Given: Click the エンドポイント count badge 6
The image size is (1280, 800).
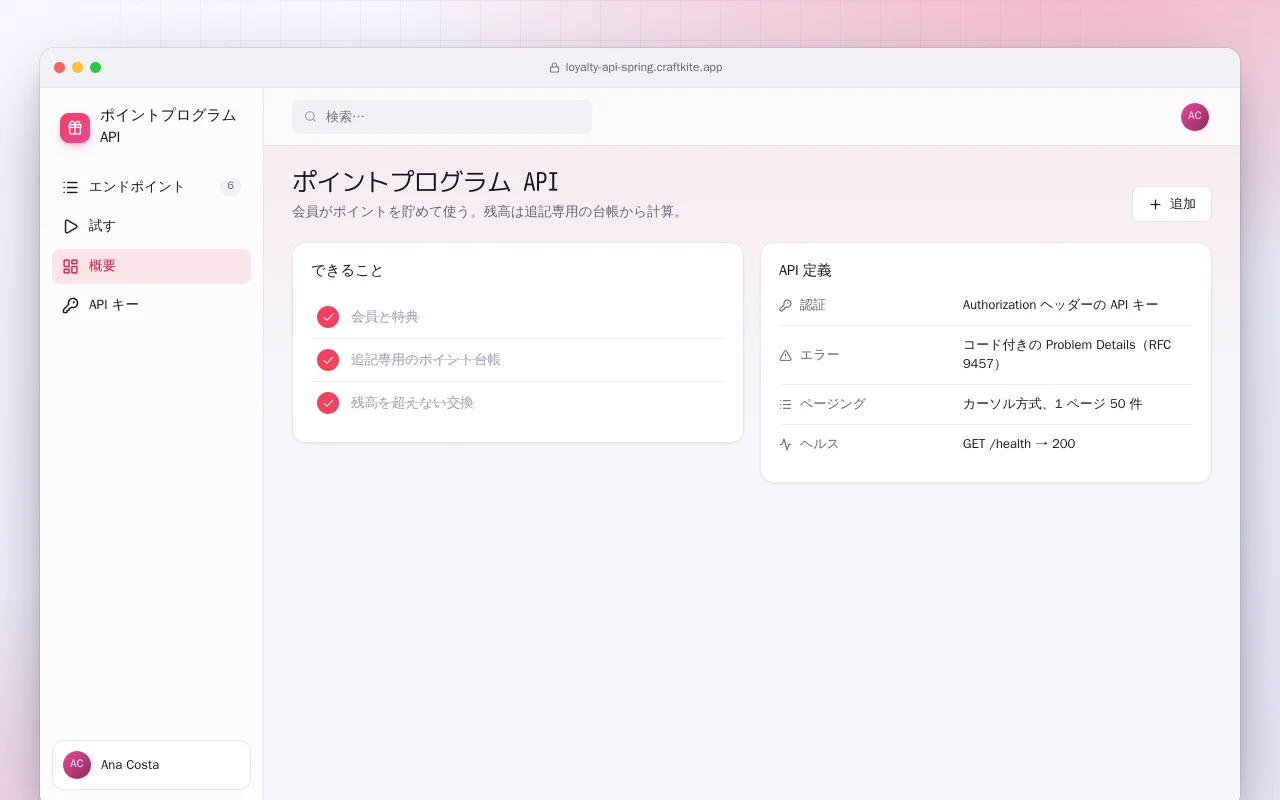Looking at the screenshot, I should coord(230,186).
